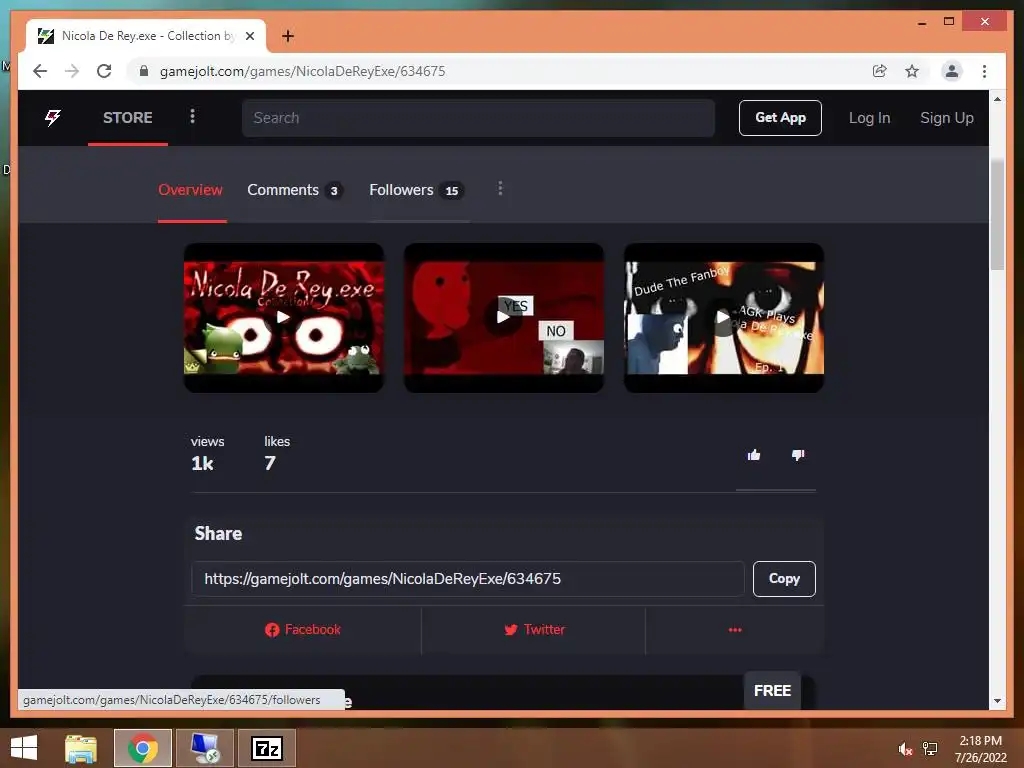Play the Nicola De Rey.exe Collection video
The height and width of the screenshot is (768, 1024).
tap(283, 318)
